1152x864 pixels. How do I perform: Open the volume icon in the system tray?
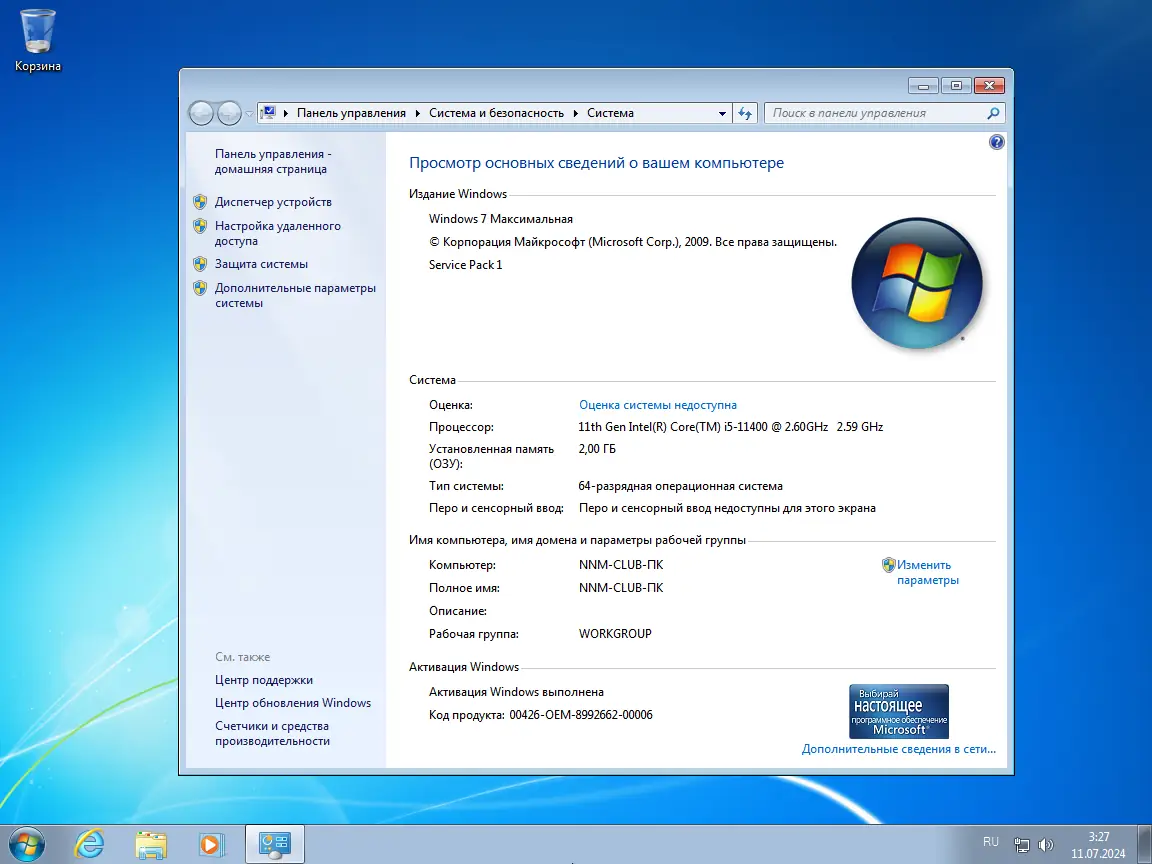coord(1046,843)
